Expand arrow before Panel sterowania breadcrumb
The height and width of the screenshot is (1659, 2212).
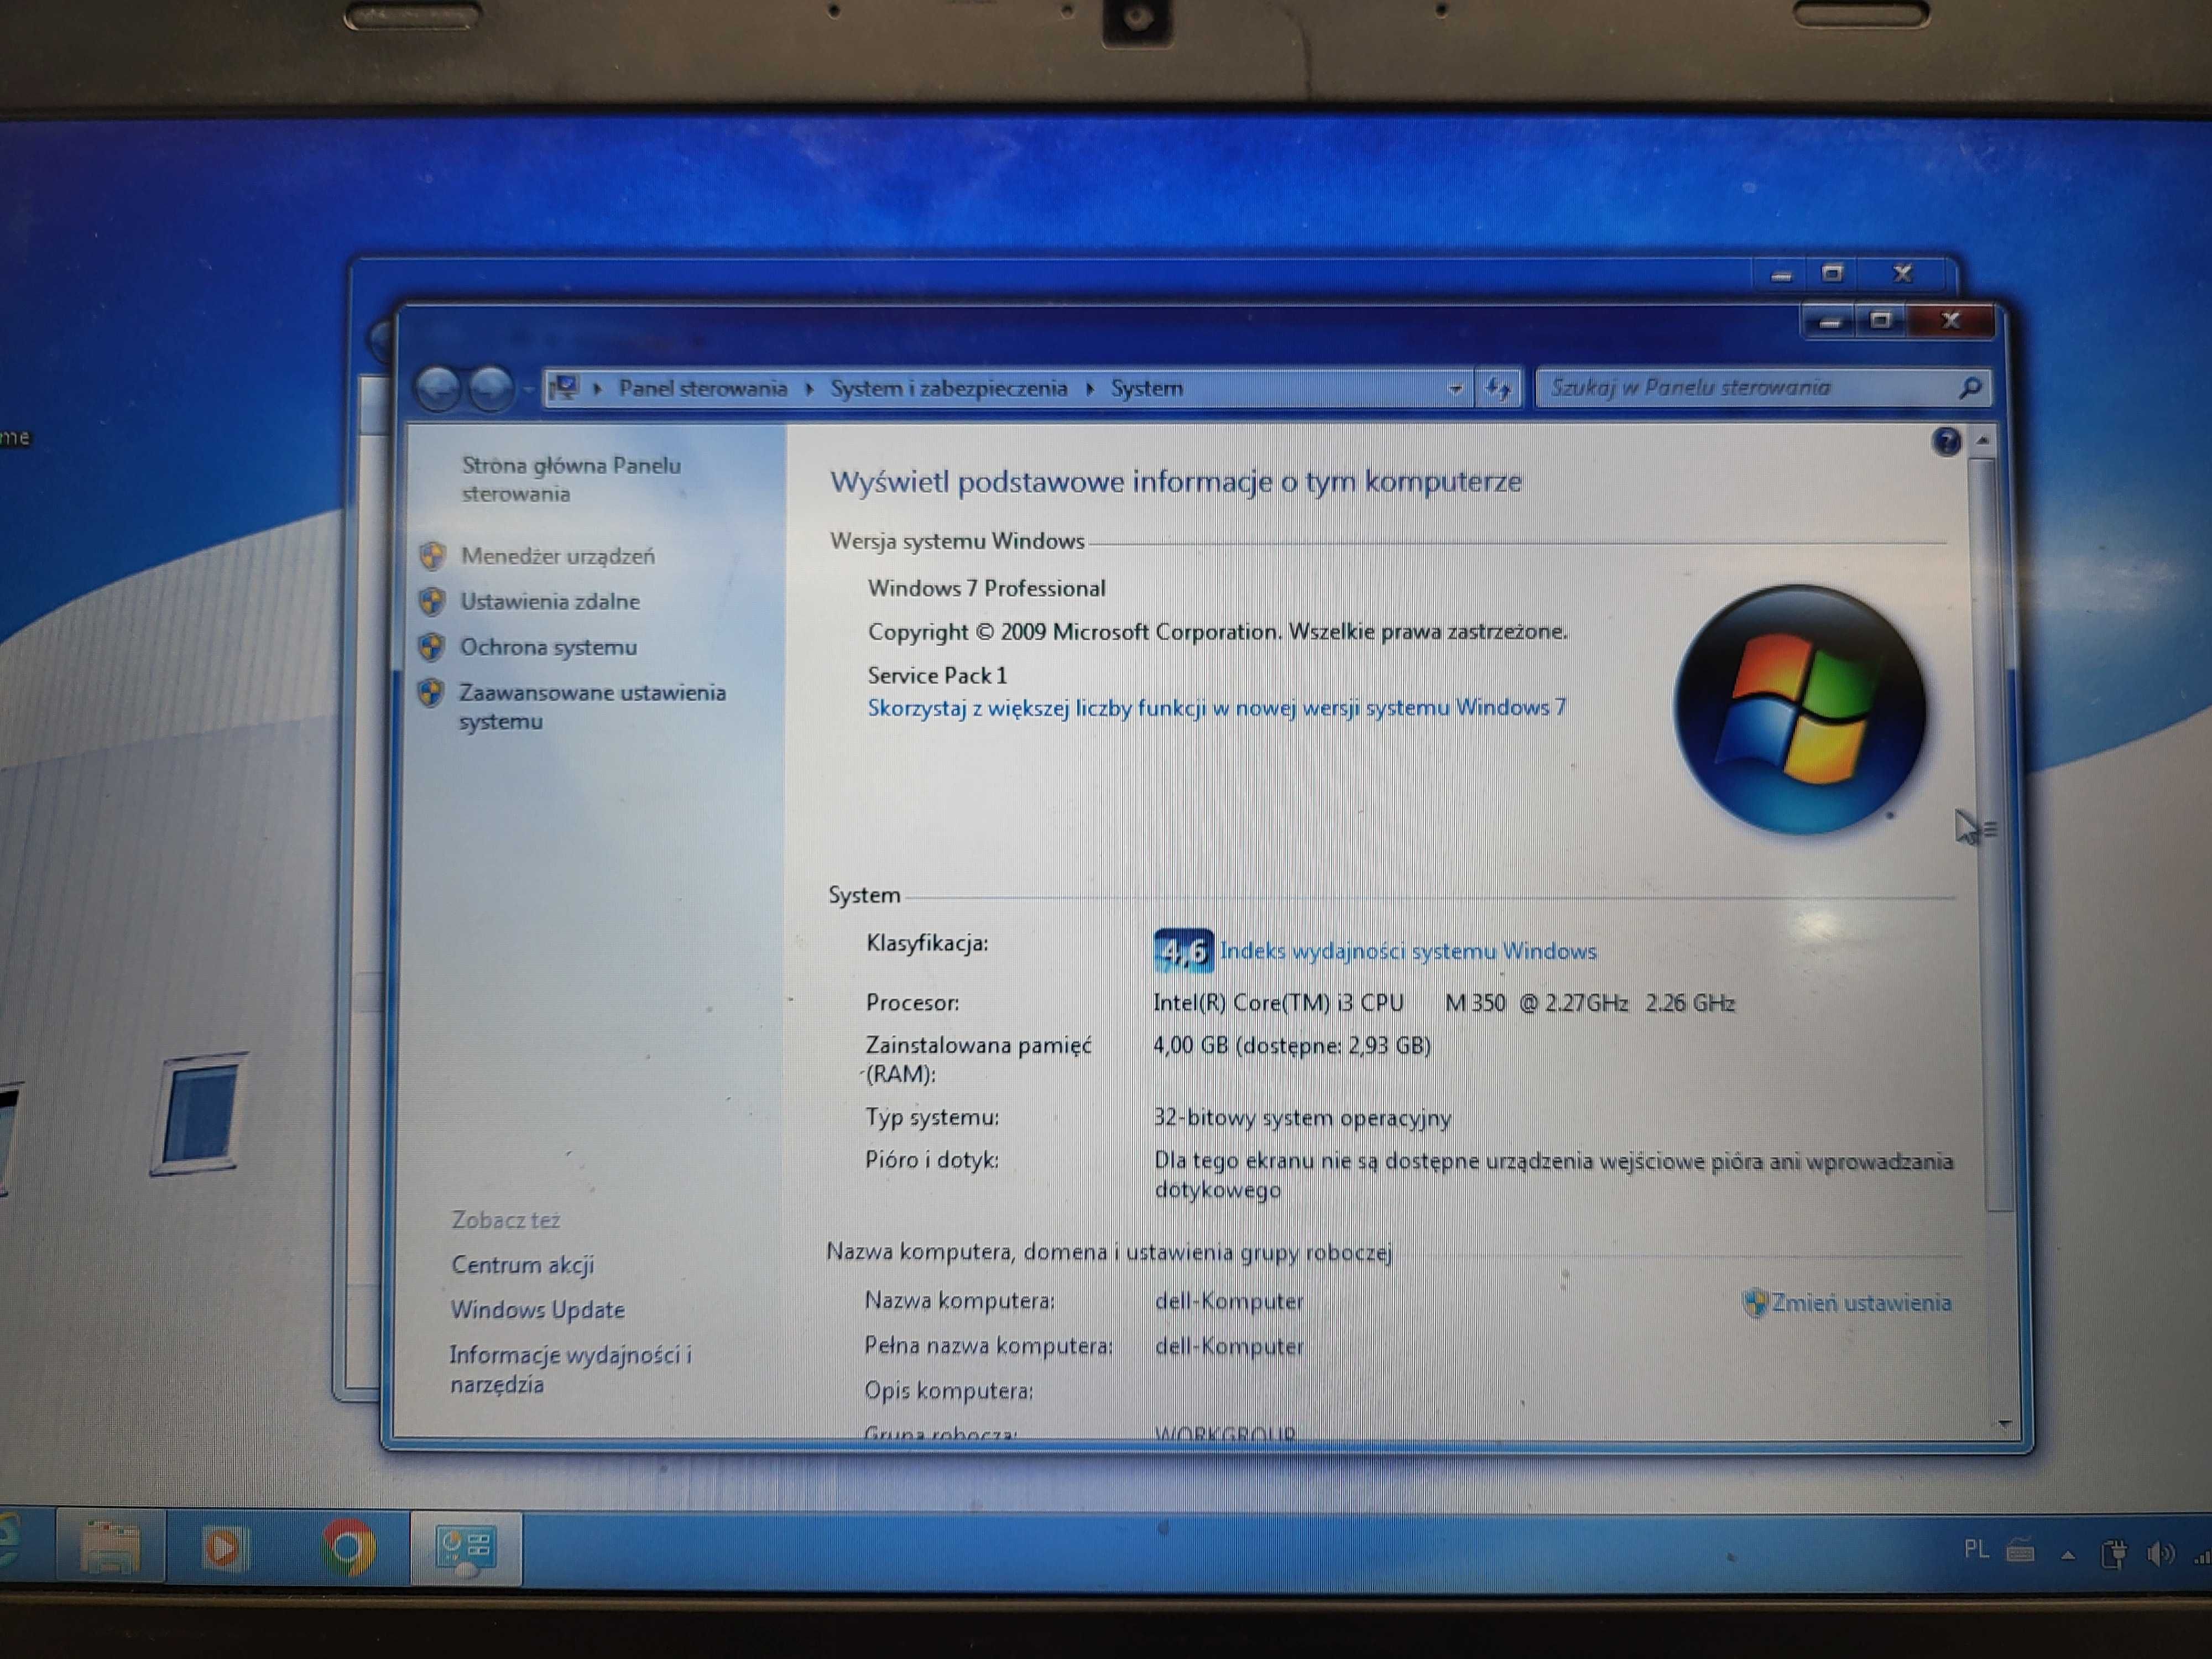coord(597,388)
